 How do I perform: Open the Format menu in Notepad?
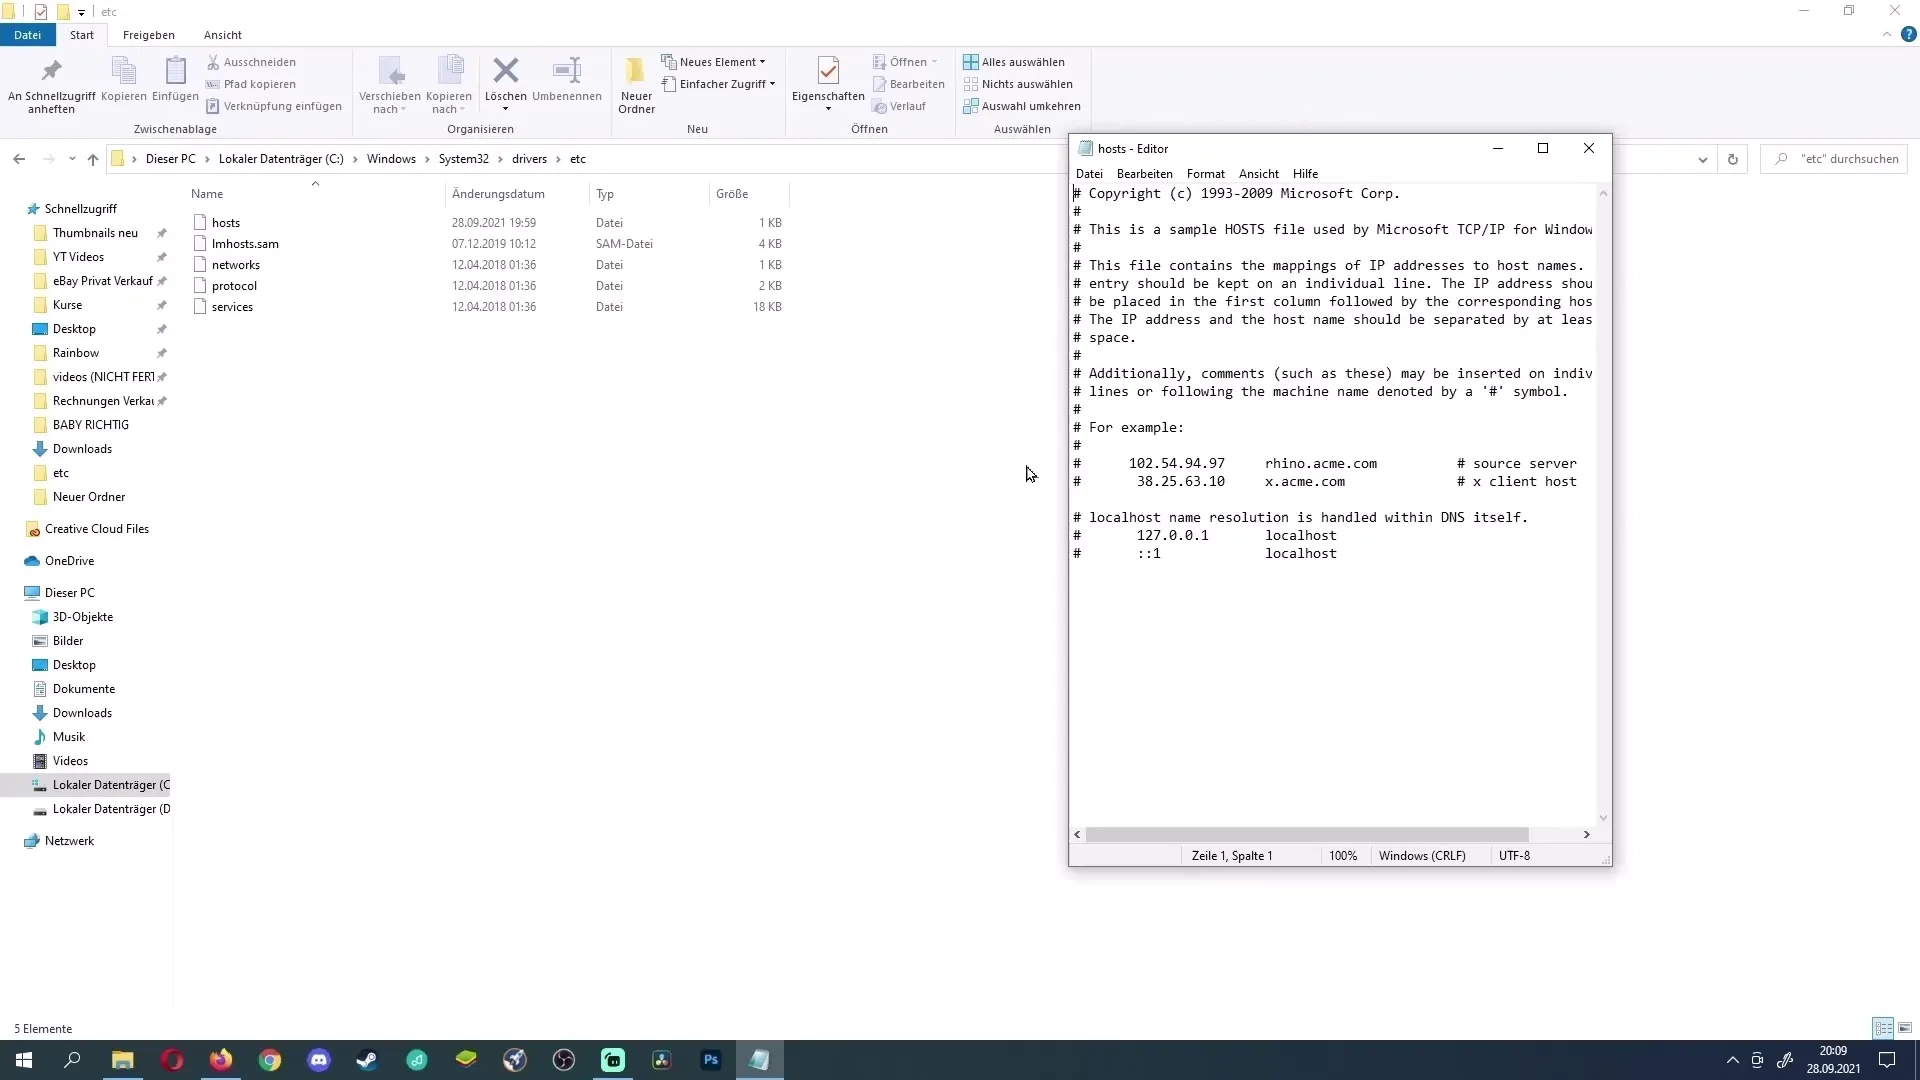[x=1205, y=173]
